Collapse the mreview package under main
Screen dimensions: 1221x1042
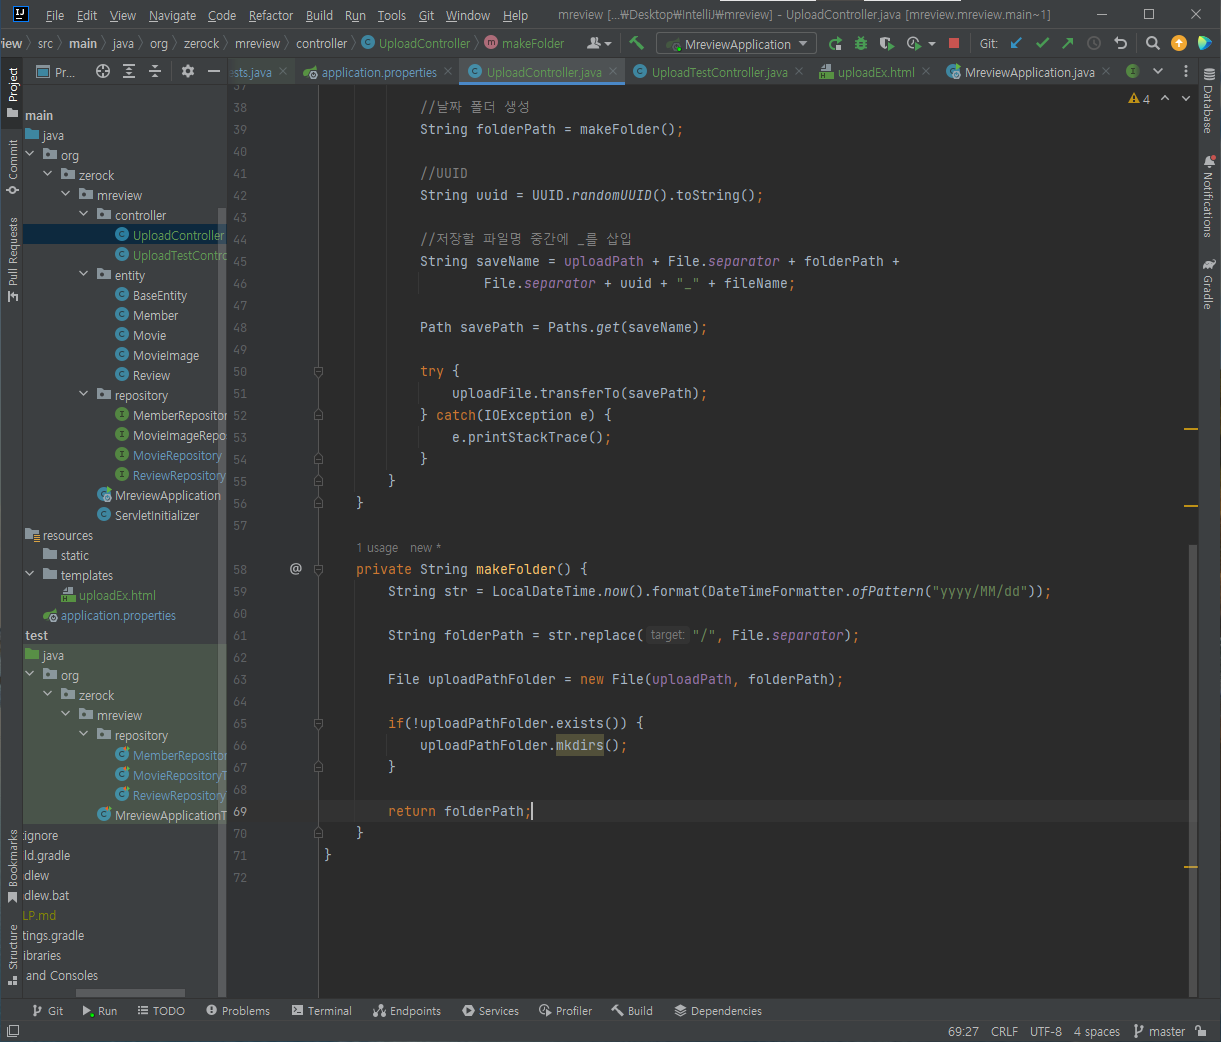(66, 195)
